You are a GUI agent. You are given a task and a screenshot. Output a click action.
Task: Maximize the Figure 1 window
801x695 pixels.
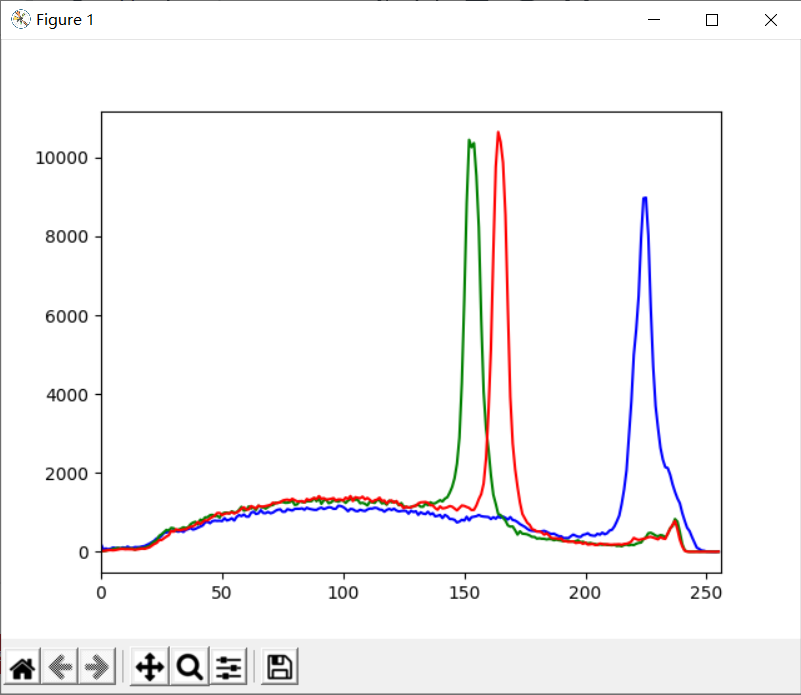coord(712,20)
